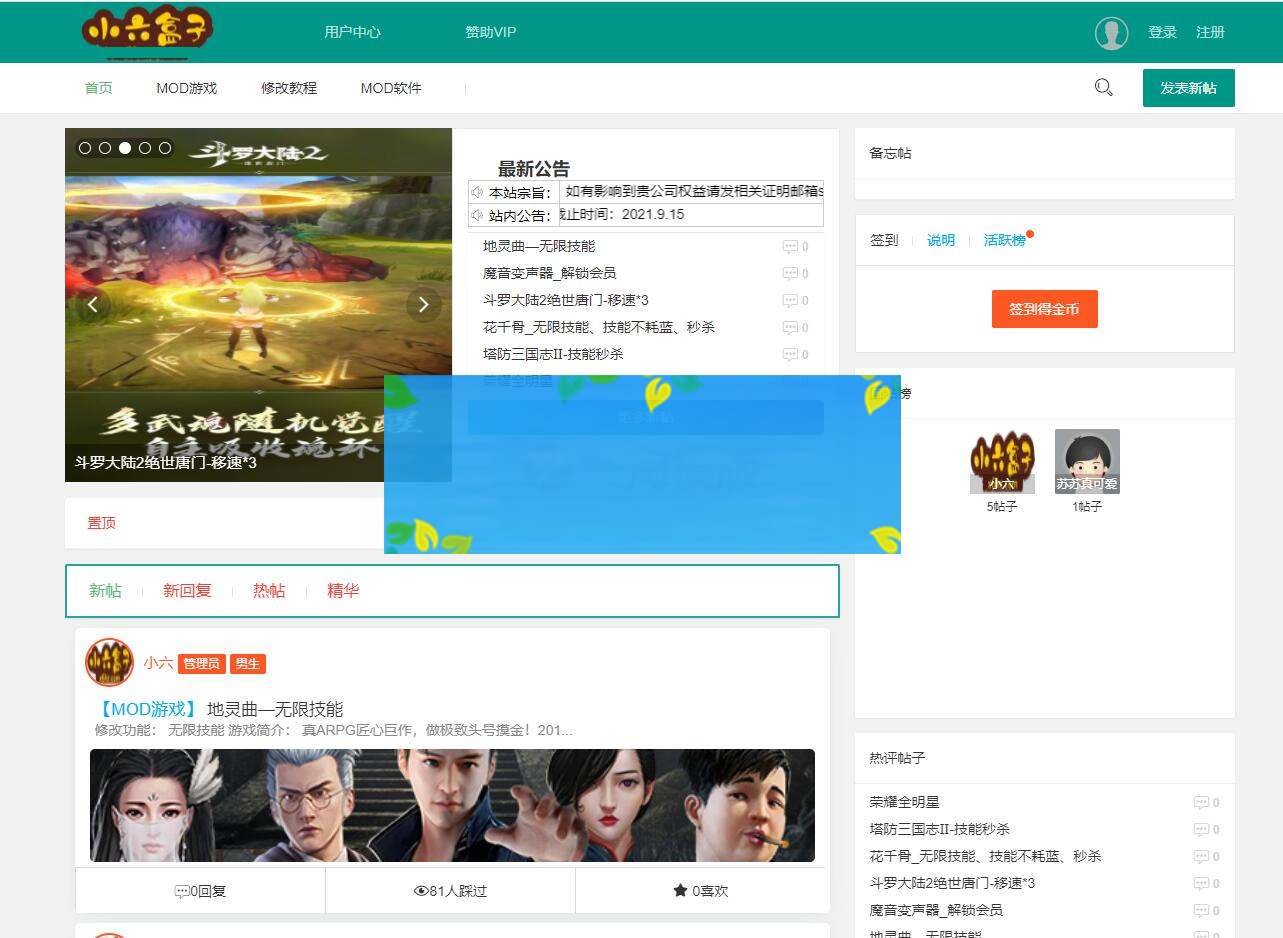
Task: Select the first carousel indicator dot
Action: pos(86,147)
